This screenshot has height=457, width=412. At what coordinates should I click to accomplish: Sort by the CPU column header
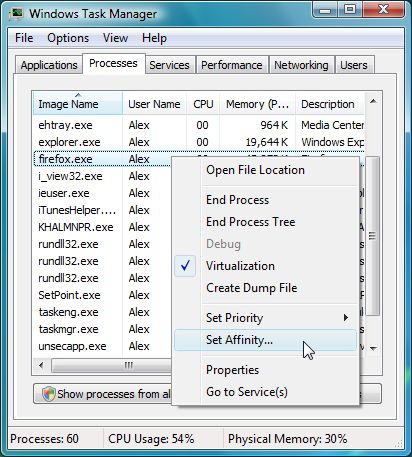(203, 104)
